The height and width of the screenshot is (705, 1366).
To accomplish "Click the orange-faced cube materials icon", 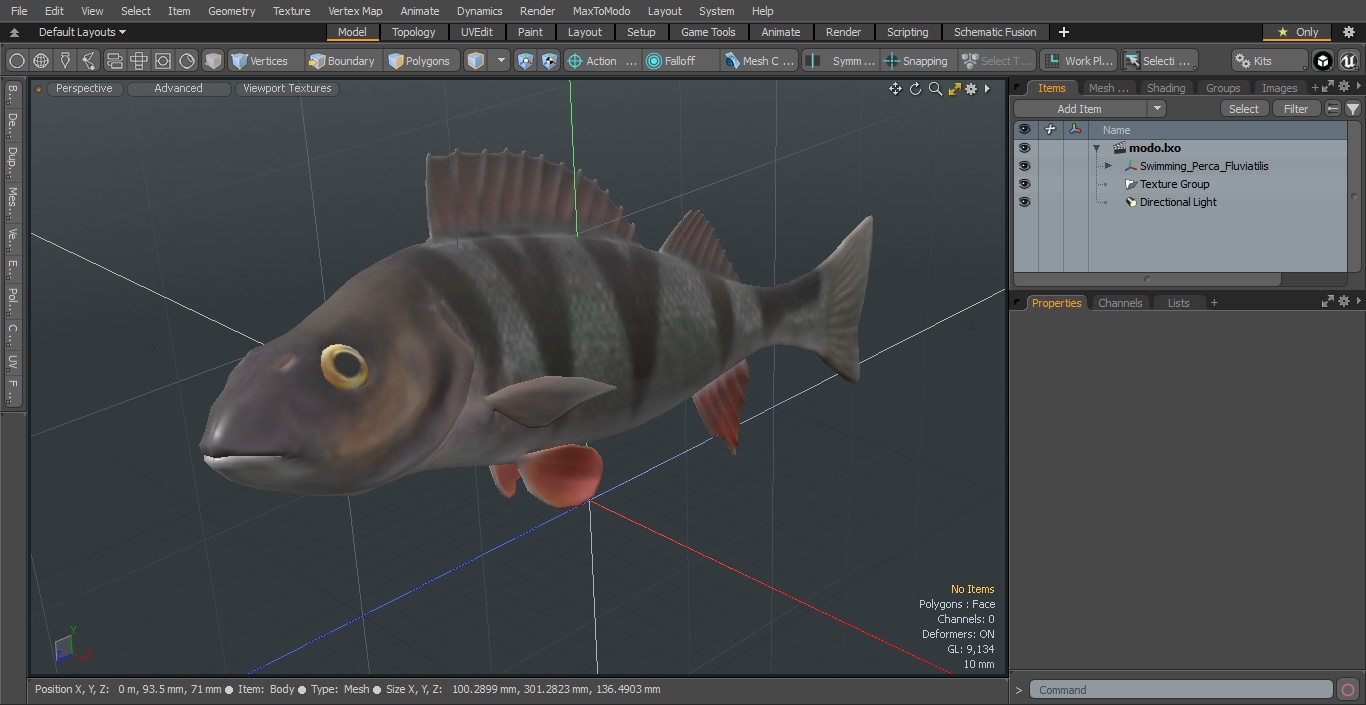I will (476, 61).
